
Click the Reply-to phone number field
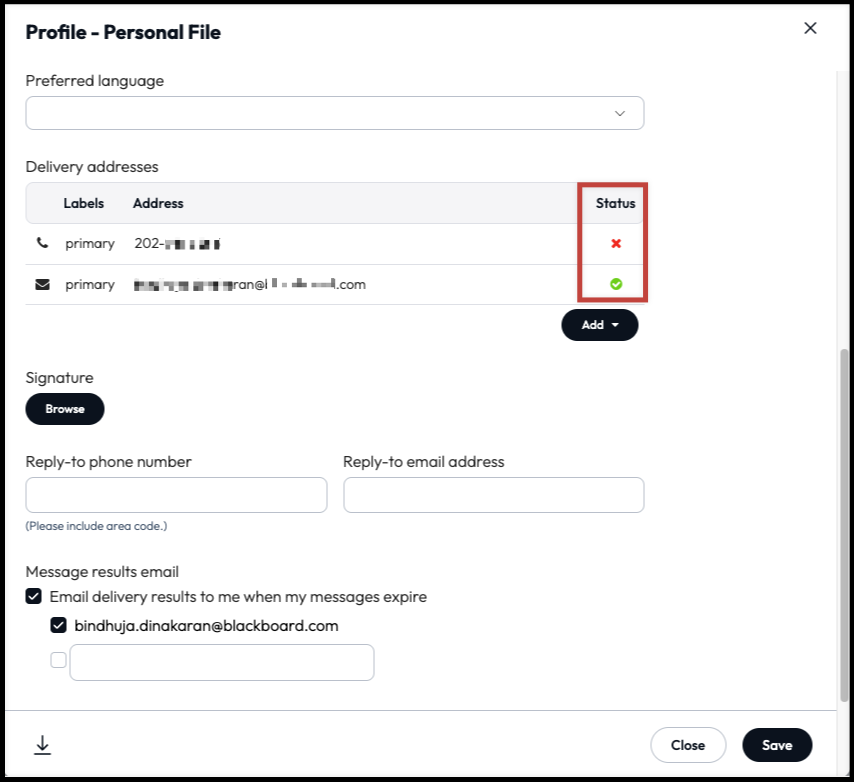point(176,495)
